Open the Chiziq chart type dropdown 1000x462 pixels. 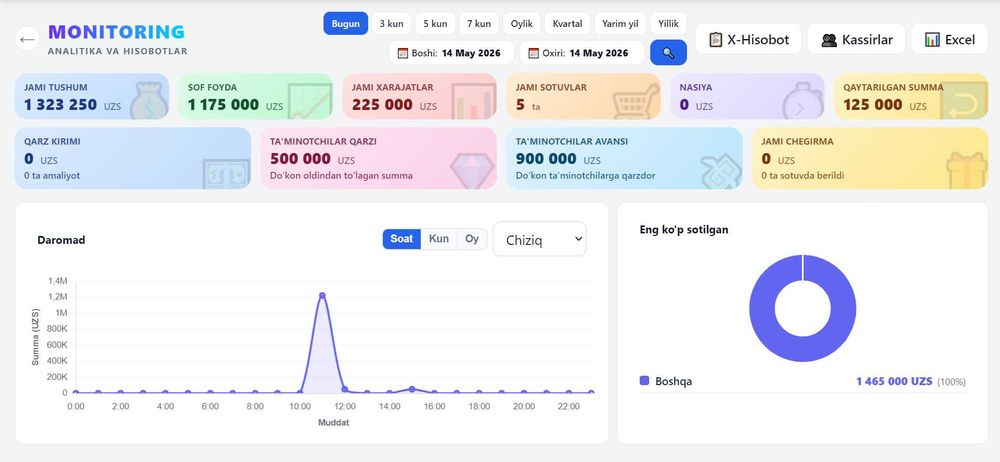tap(540, 239)
